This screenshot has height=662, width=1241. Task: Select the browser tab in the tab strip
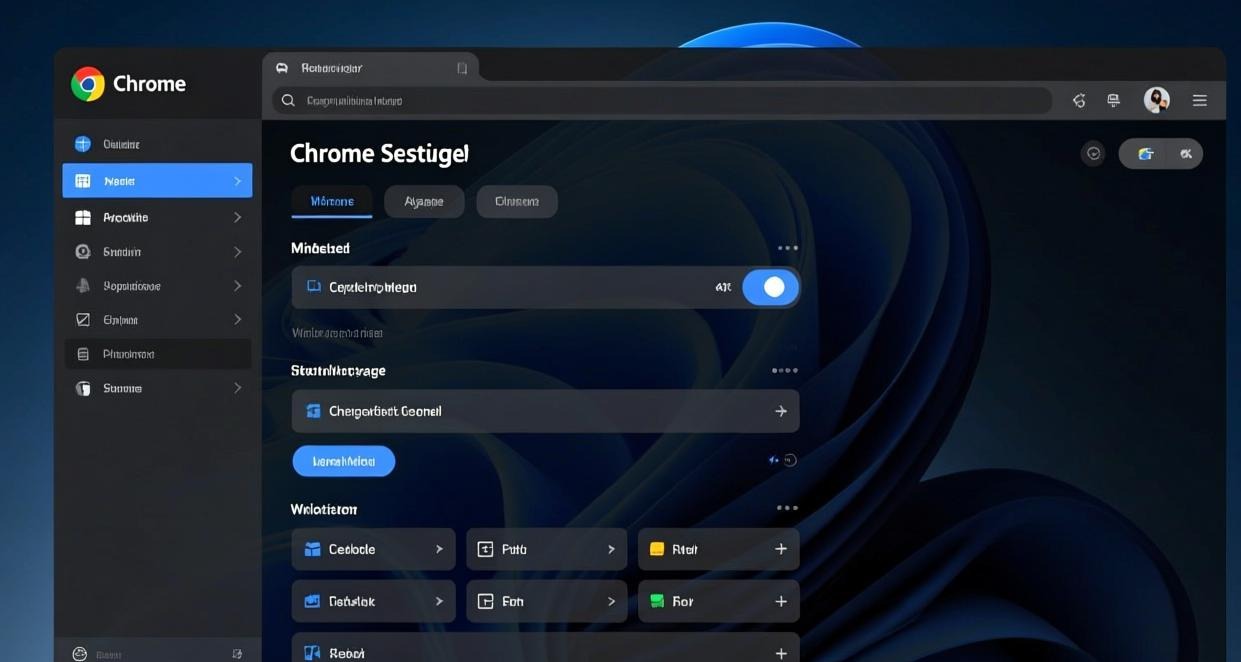[x=371, y=68]
